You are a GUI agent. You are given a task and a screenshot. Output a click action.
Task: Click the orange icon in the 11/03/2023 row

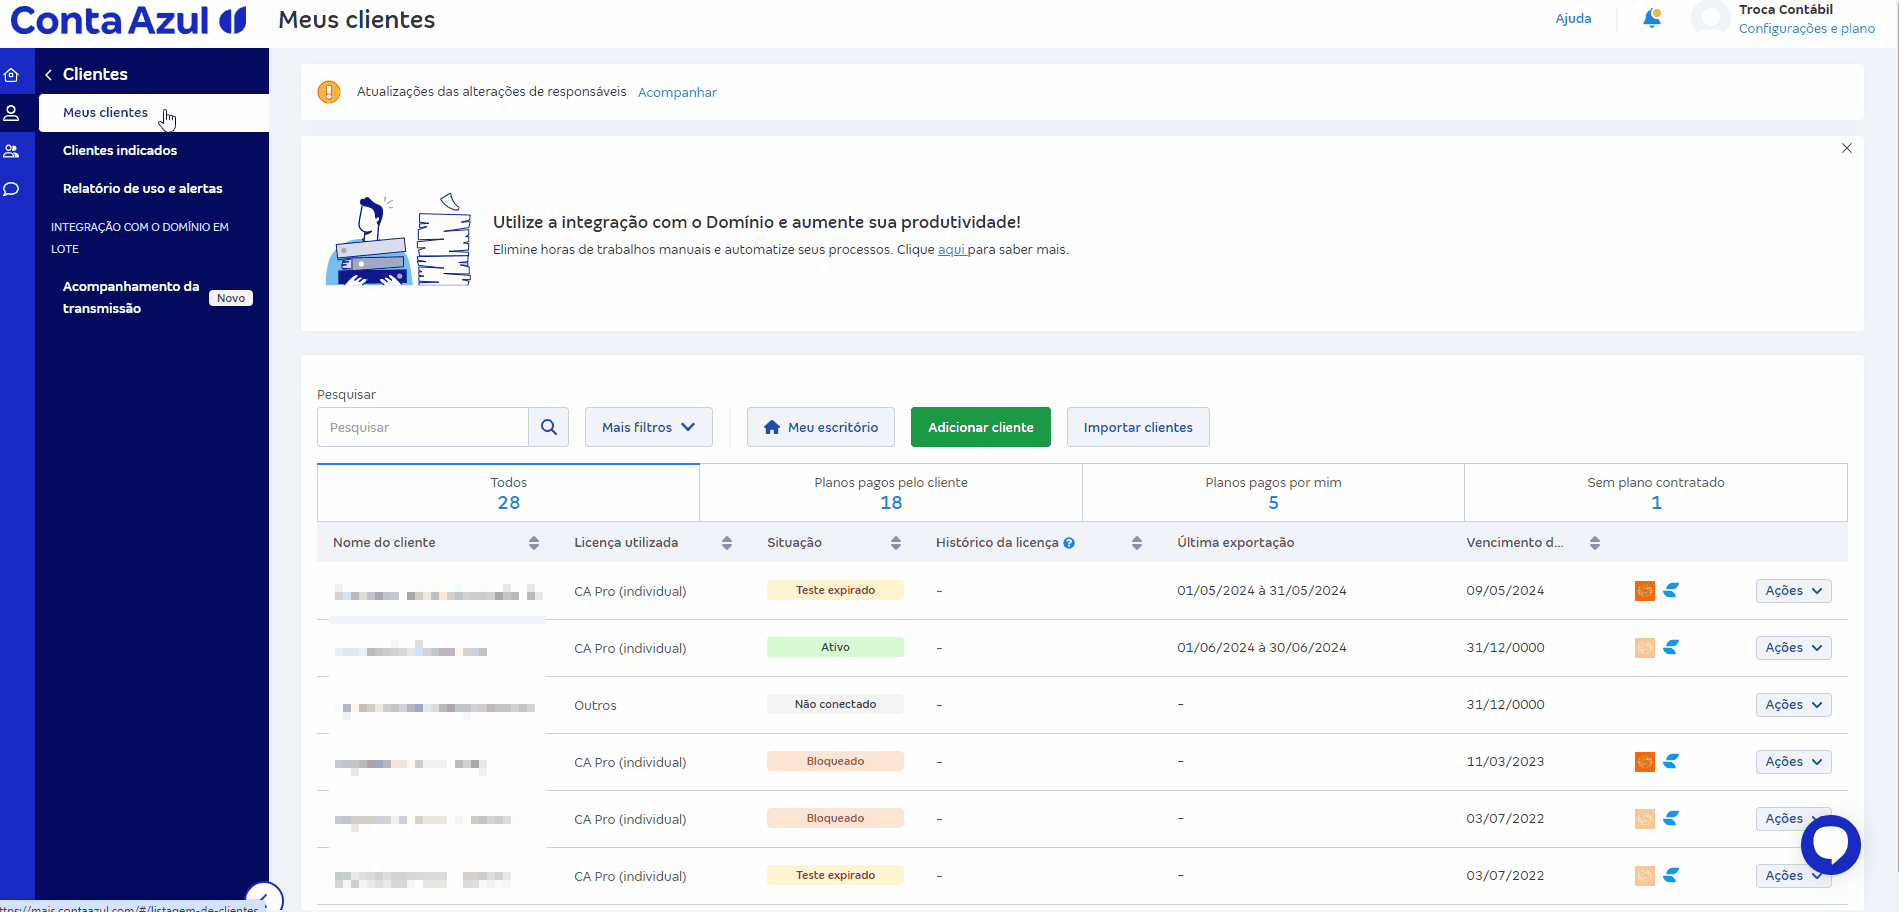[1644, 762]
